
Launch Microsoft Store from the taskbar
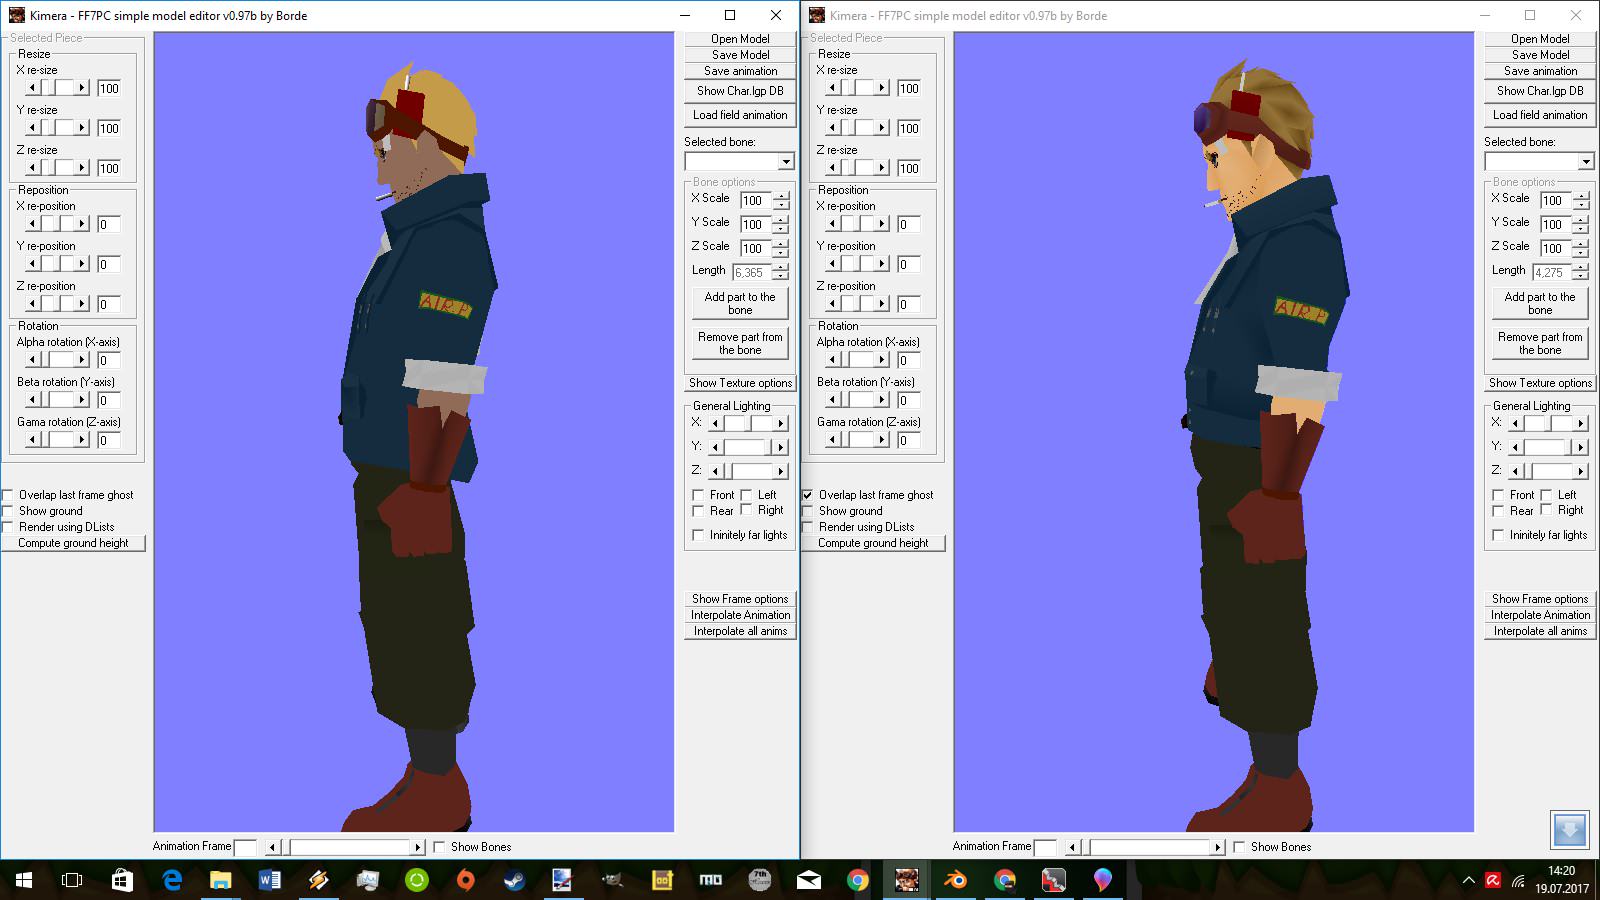pos(122,880)
